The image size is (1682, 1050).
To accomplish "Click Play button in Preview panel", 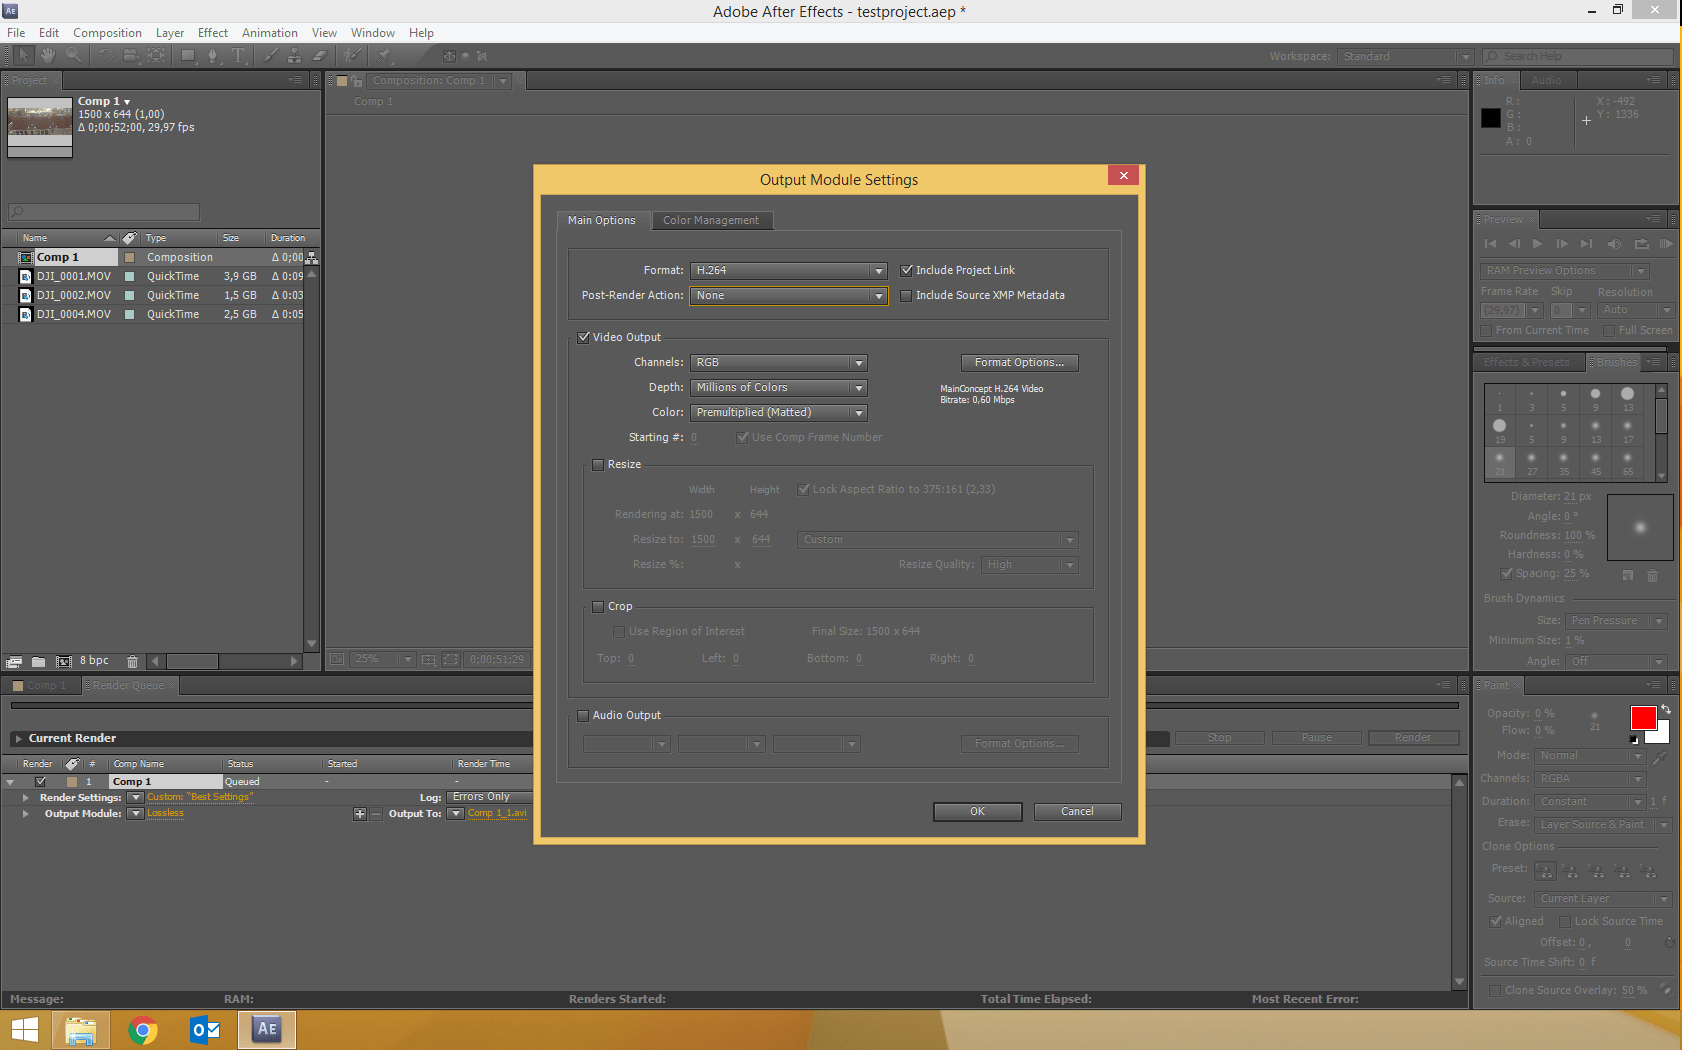I will click(1538, 244).
